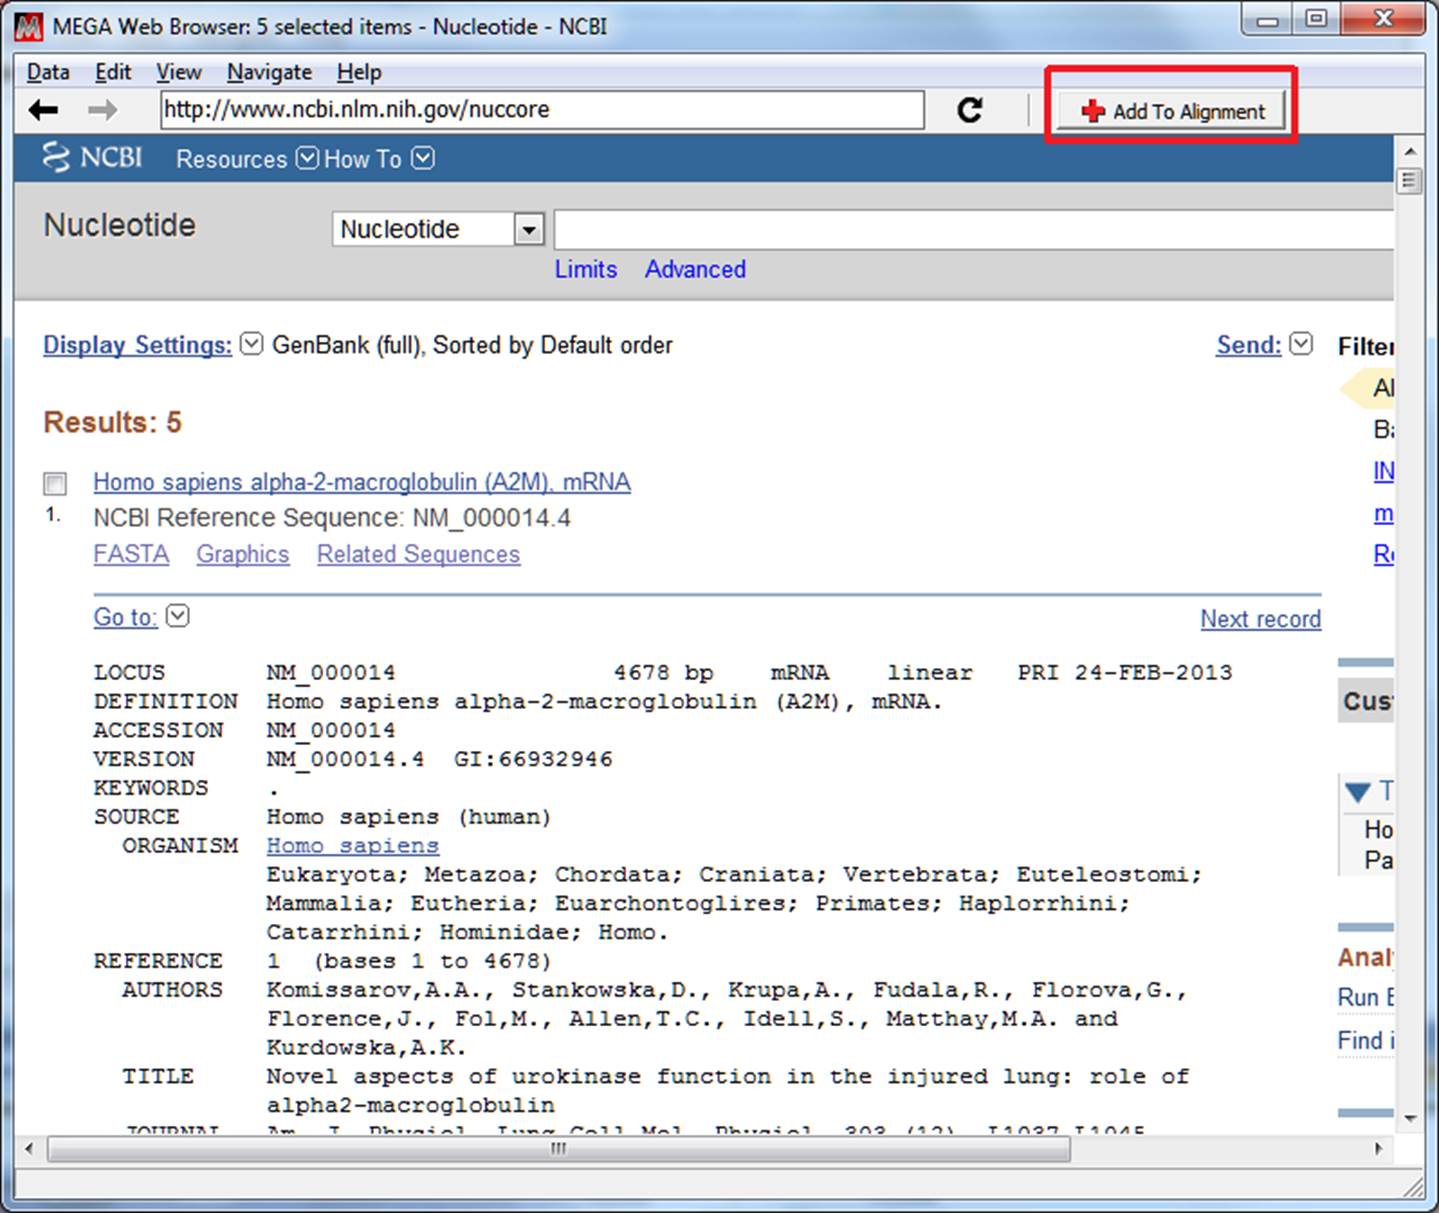Click the URL address field
Image resolution: width=1439 pixels, height=1213 pixels.
[x=541, y=110]
